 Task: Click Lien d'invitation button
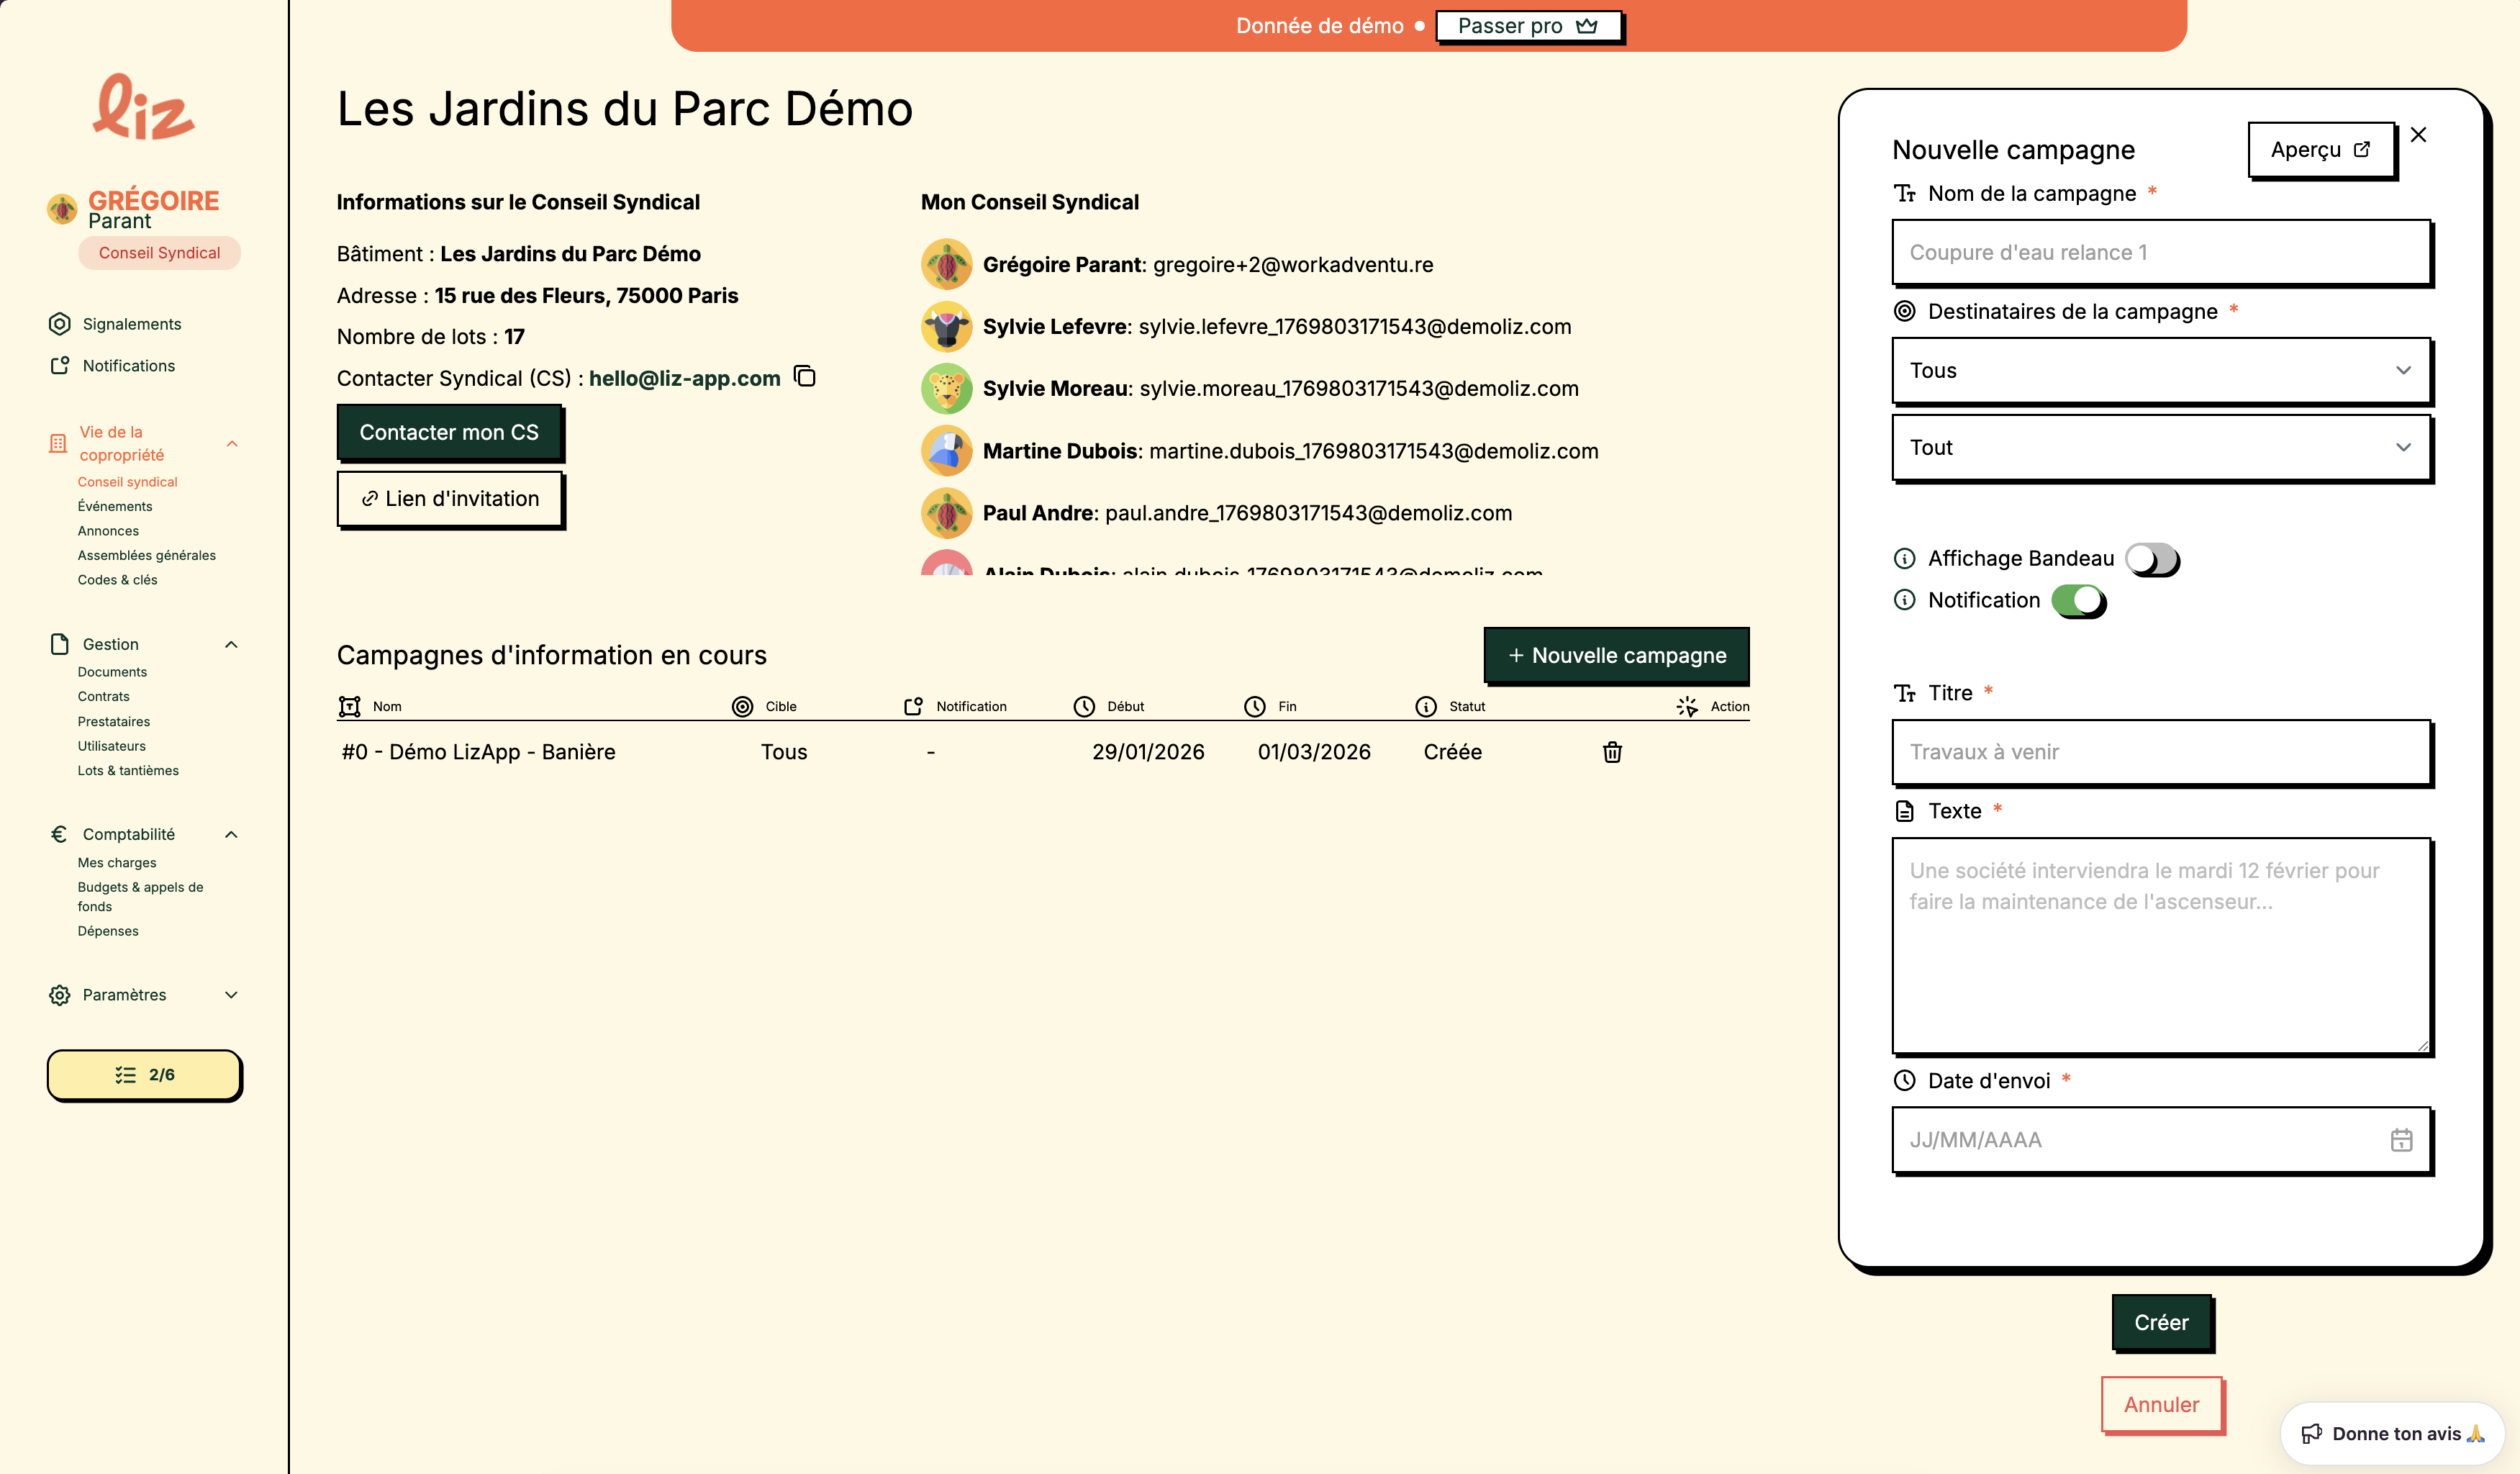pos(449,498)
